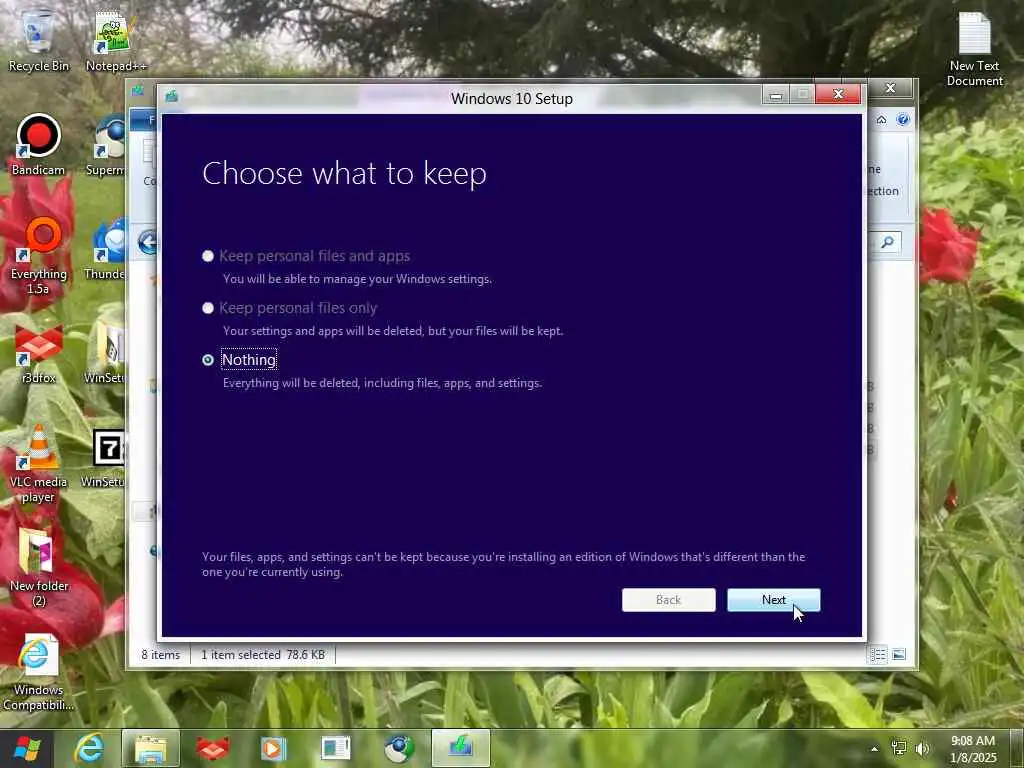Open Everything 1.5a desktop shortcut
The width and height of the screenshot is (1024, 768).
38,256
